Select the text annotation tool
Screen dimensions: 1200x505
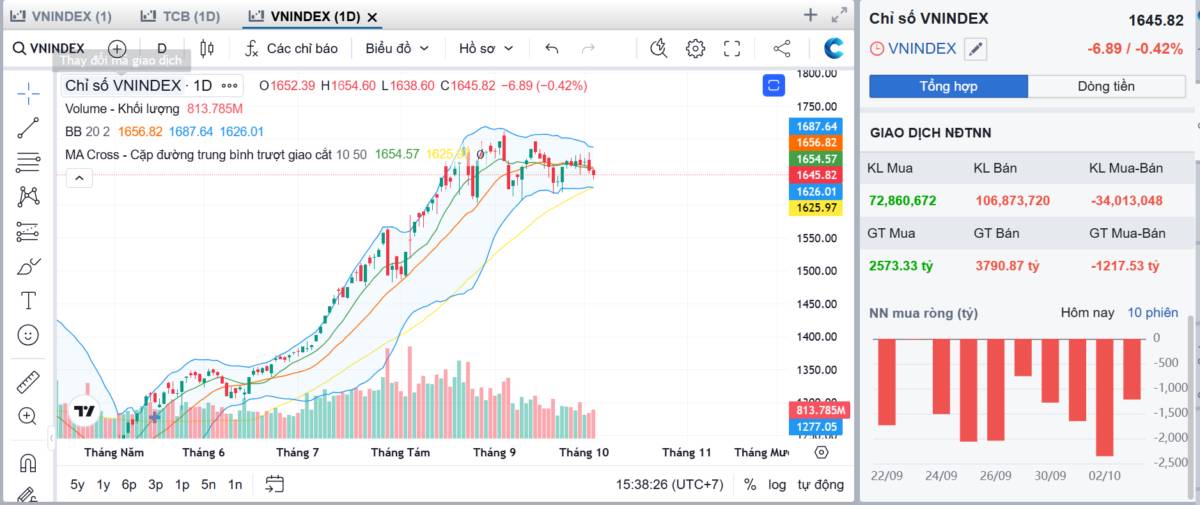[x=28, y=300]
